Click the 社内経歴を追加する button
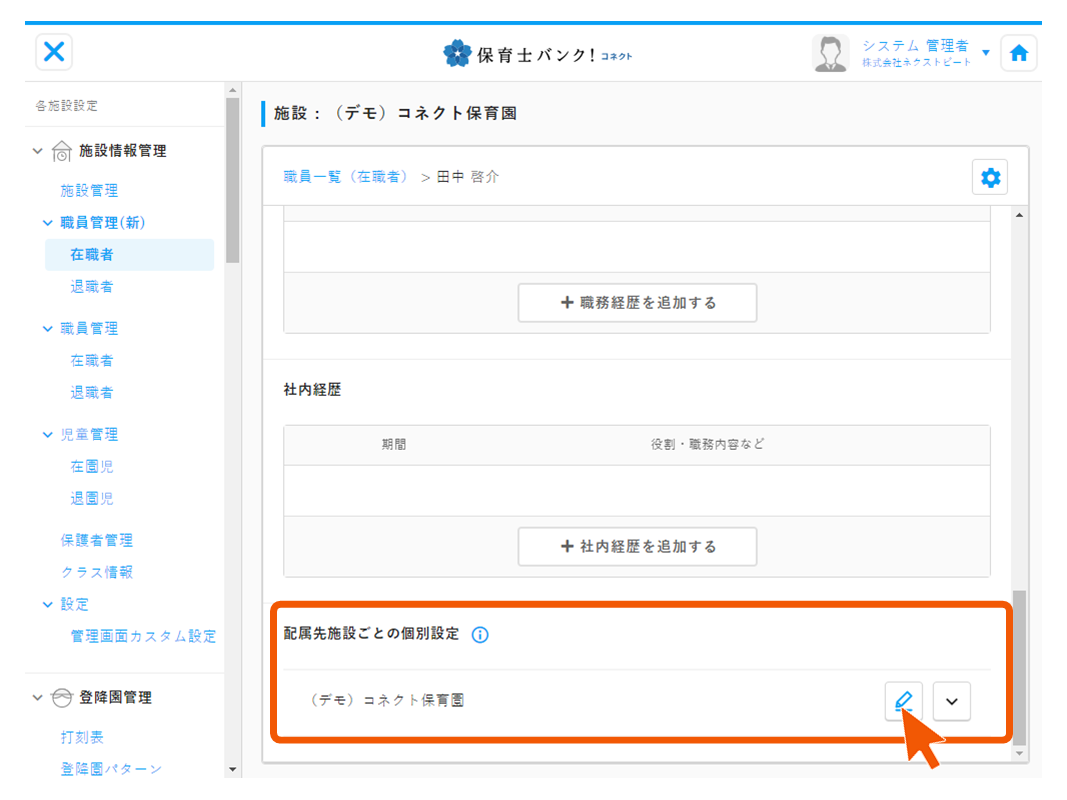1067x800 pixels. 637,547
